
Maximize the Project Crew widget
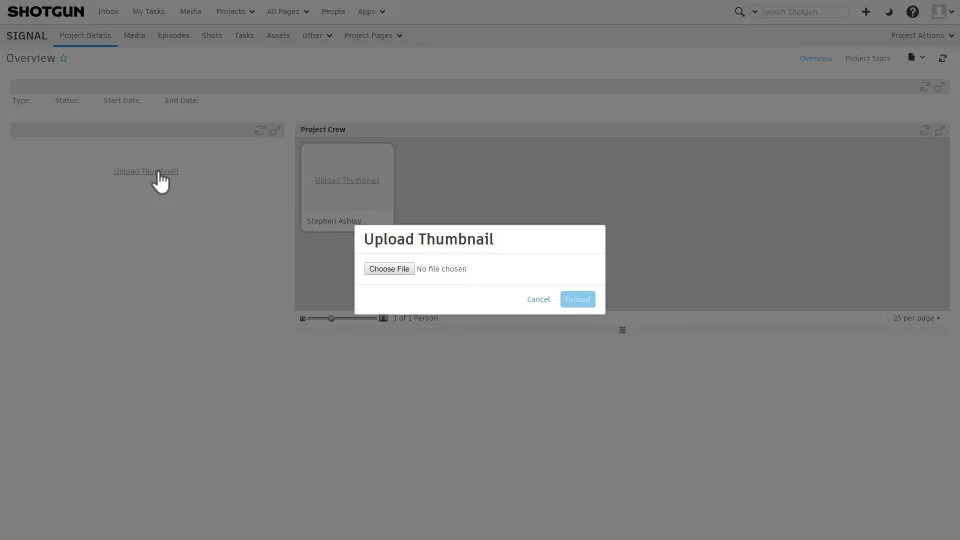[940, 130]
